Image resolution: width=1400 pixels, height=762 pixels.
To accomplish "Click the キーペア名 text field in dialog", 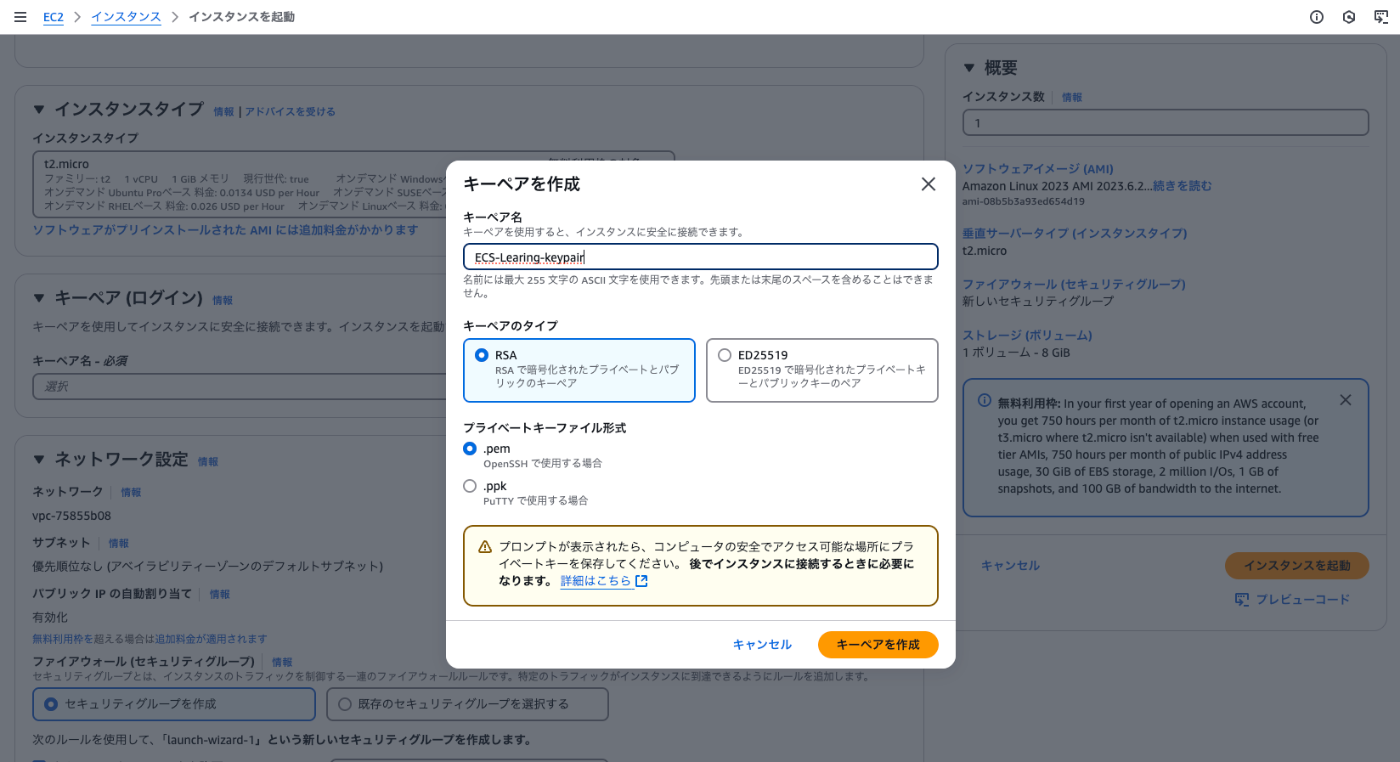I will [701, 257].
